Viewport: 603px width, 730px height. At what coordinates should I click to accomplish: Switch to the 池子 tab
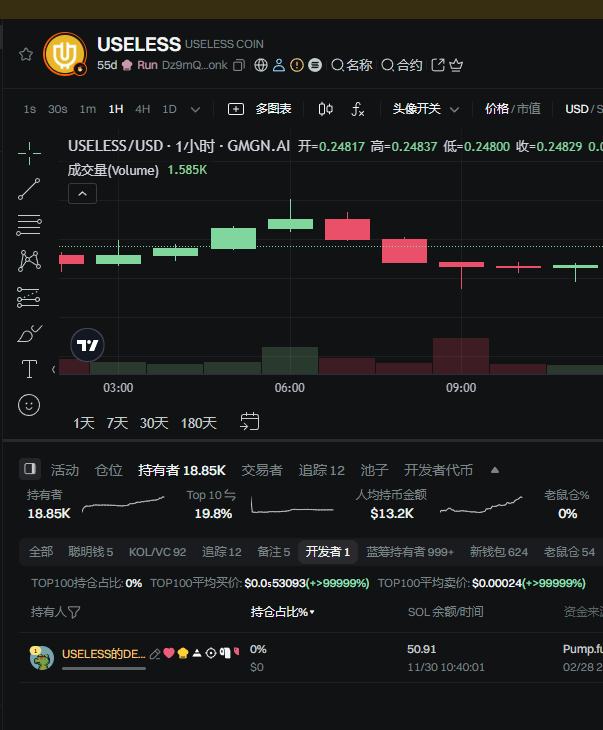[374, 470]
